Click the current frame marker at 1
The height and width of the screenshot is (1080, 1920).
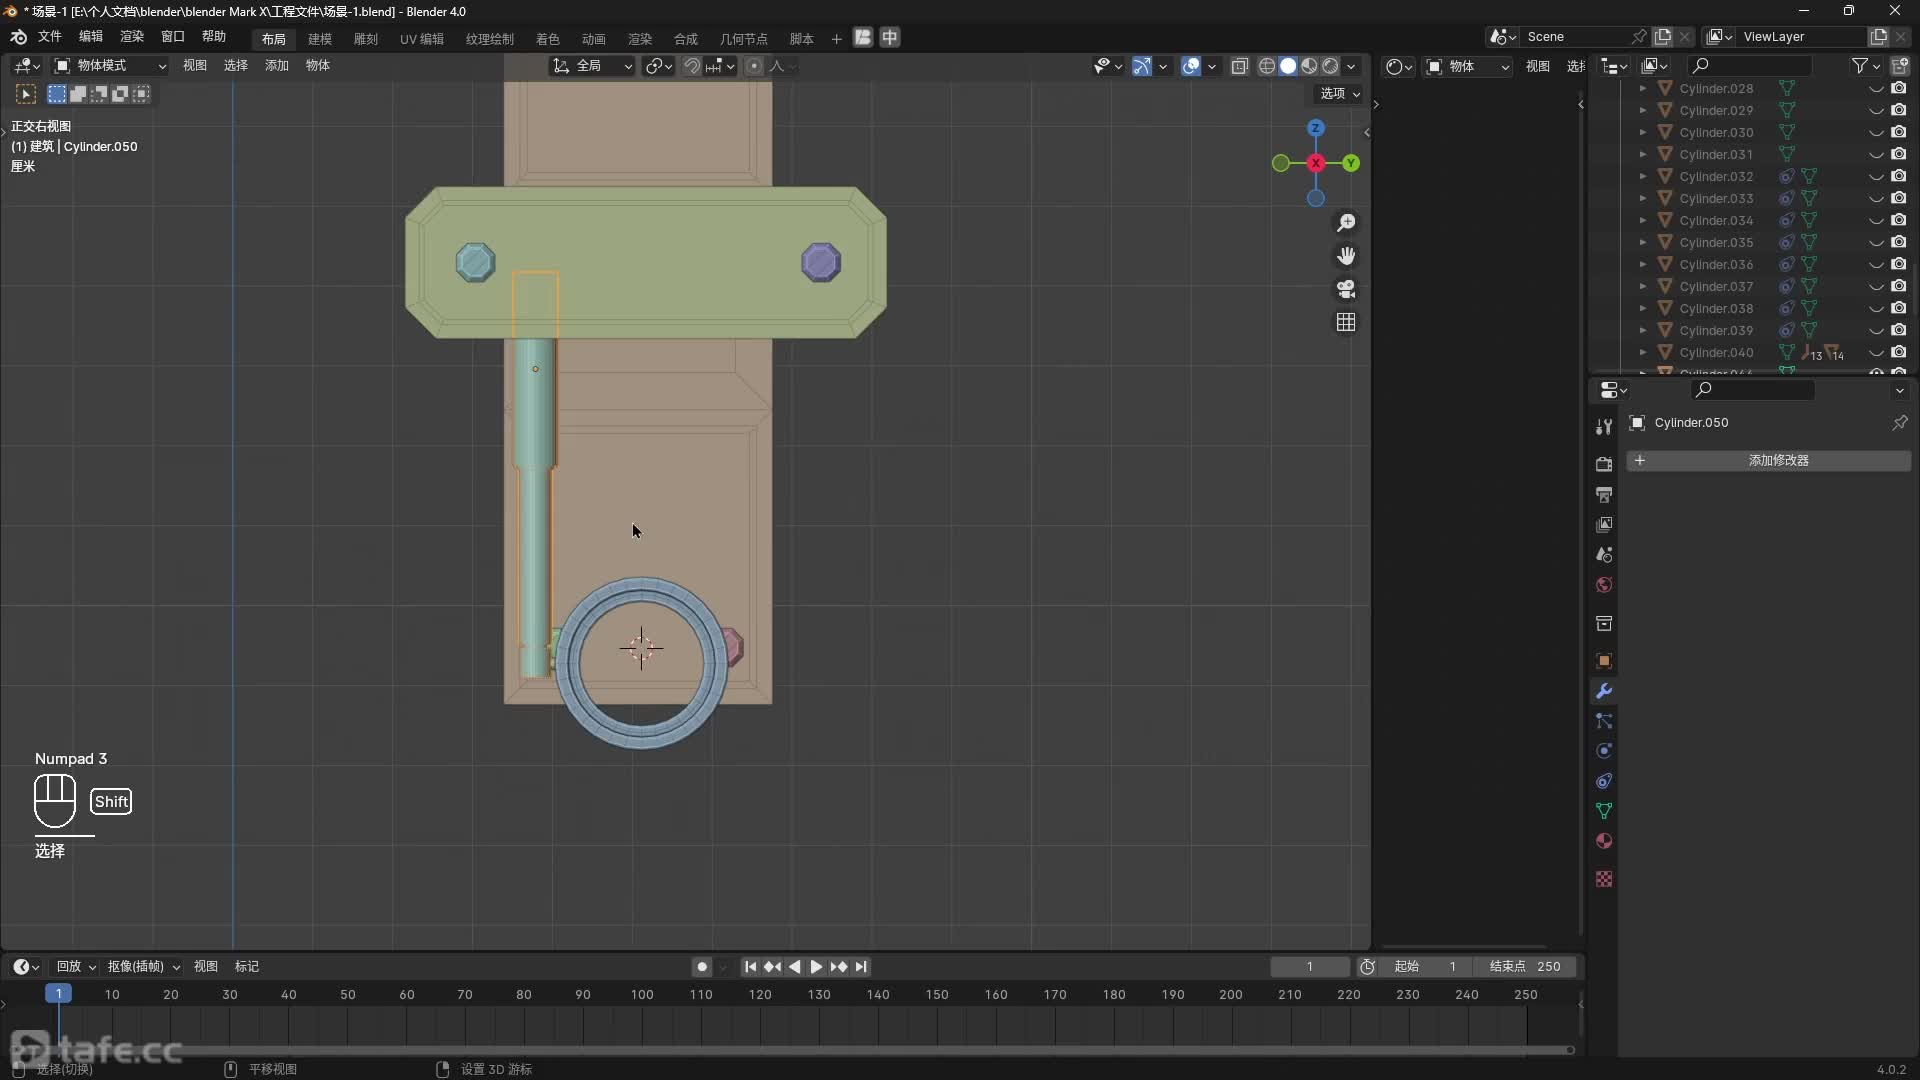(58, 994)
